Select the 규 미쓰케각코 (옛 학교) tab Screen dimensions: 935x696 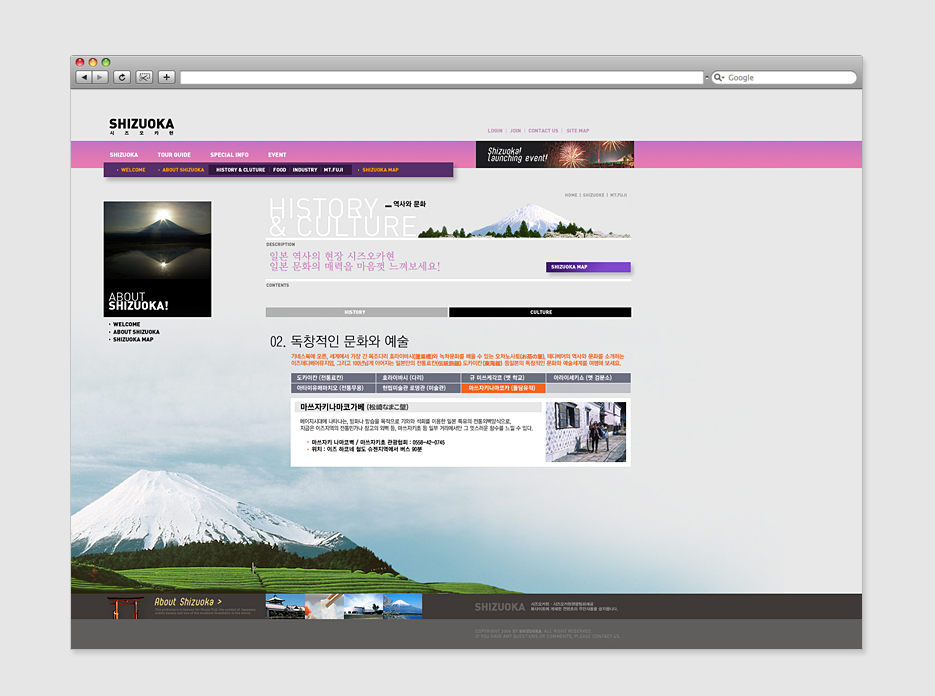pyautogui.click(x=503, y=378)
